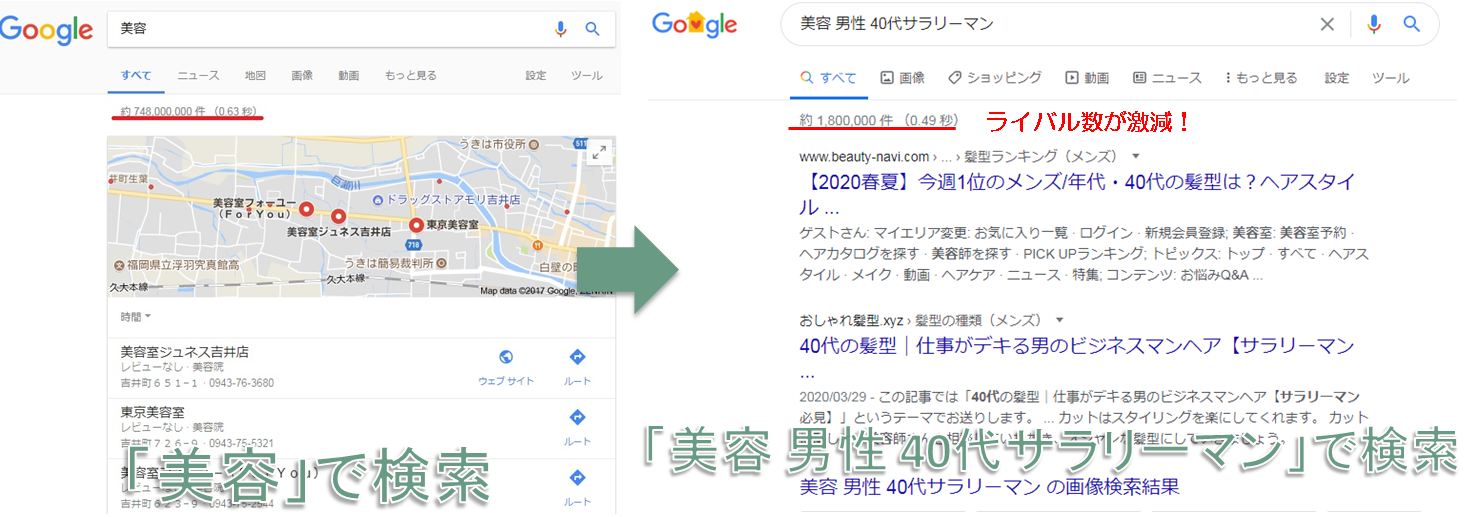Expand dropdown arrow next to おしゃれ髪型.xyz URL
Screen dimensions: 1470x517
pyautogui.click(x=1060, y=321)
